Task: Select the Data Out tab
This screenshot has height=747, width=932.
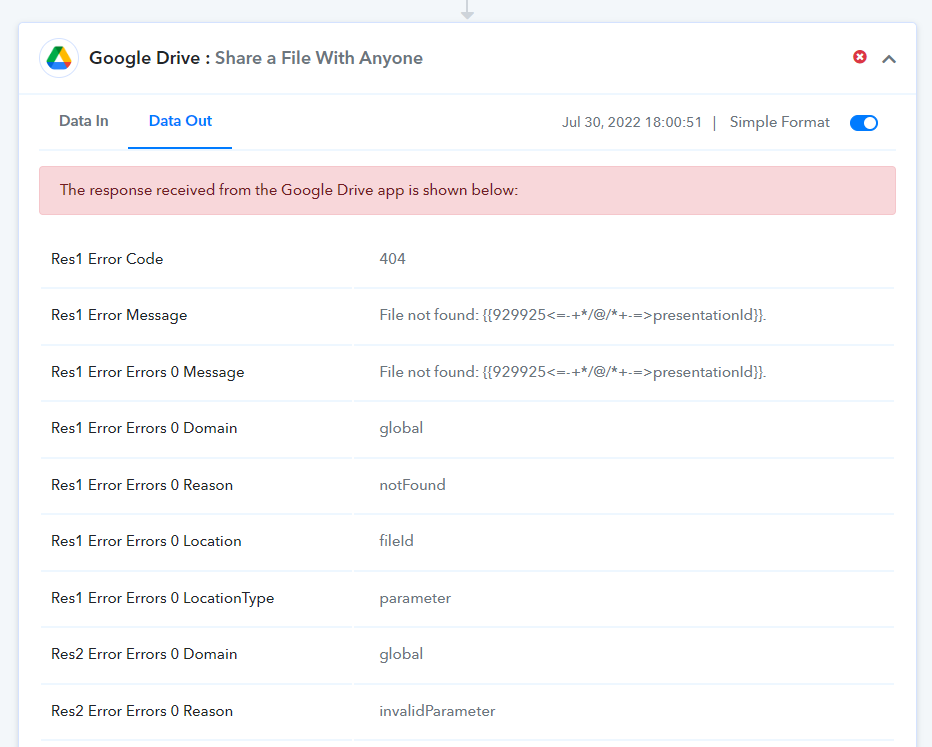Action: (180, 121)
